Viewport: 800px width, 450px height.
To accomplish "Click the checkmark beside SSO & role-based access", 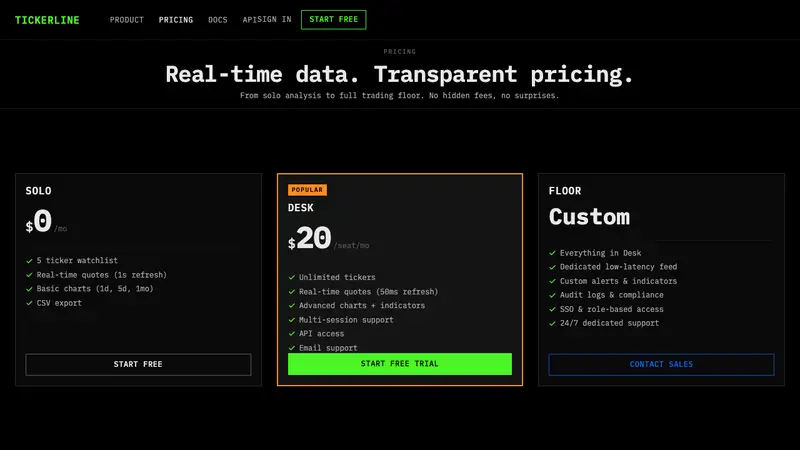I will click(x=553, y=309).
